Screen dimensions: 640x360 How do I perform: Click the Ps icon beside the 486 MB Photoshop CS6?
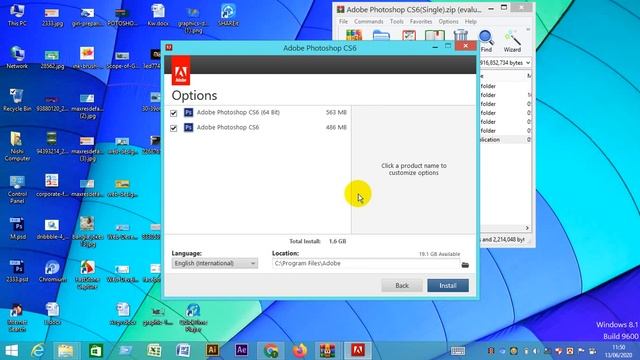[188, 127]
